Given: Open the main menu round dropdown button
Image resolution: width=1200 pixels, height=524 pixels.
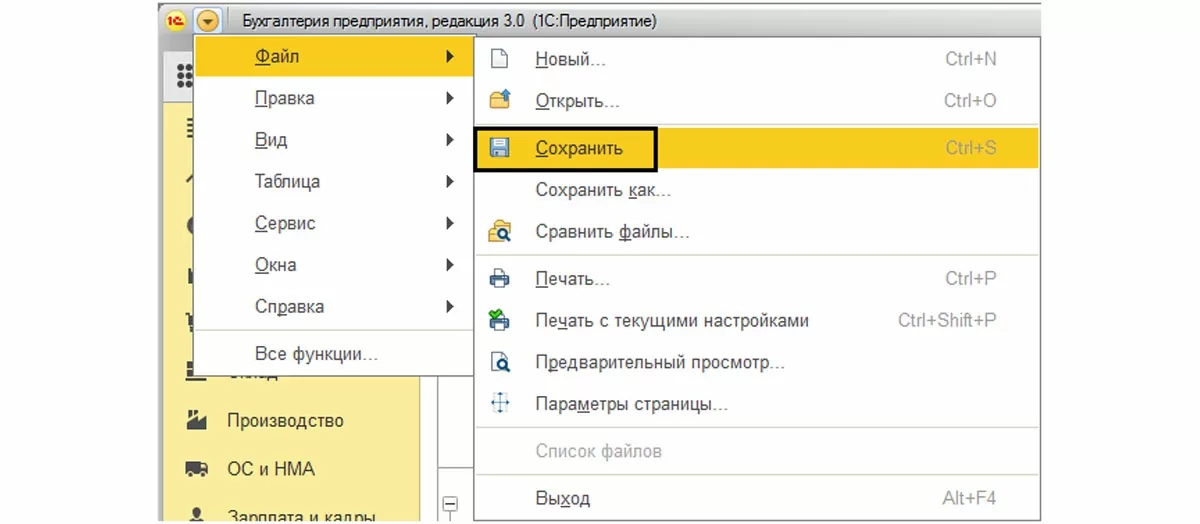Looking at the screenshot, I should coord(207,20).
